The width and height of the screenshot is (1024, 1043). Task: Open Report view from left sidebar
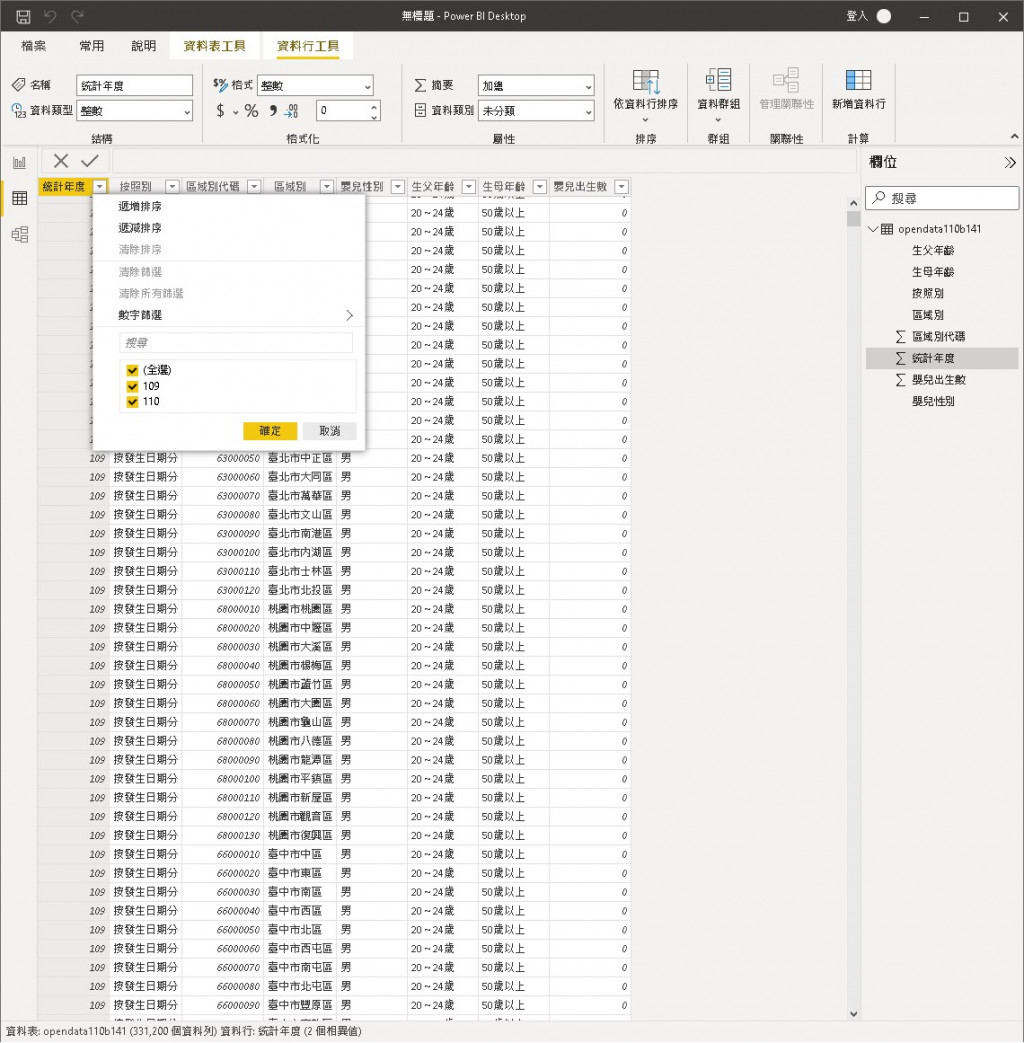pos(20,162)
